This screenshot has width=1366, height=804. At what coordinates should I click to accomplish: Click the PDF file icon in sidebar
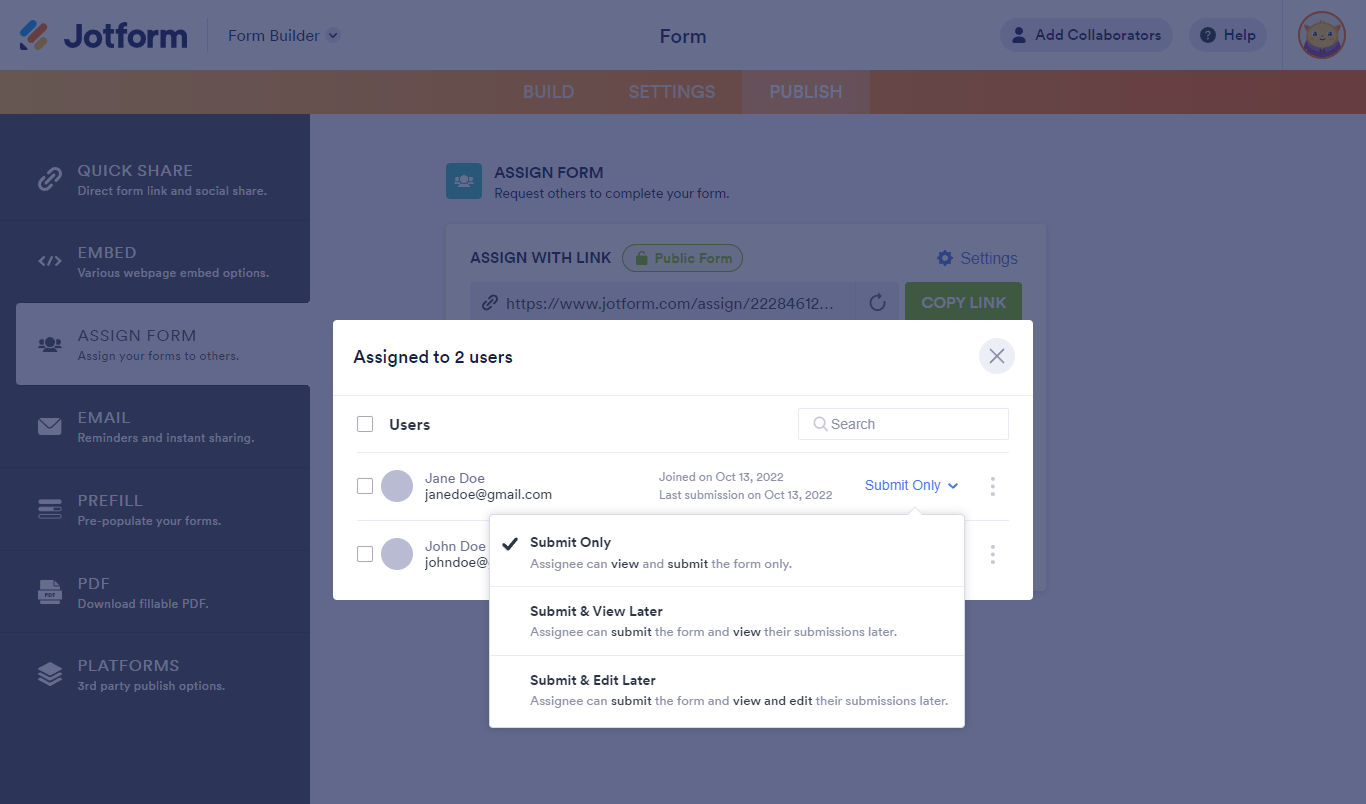click(x=50, y=592)
